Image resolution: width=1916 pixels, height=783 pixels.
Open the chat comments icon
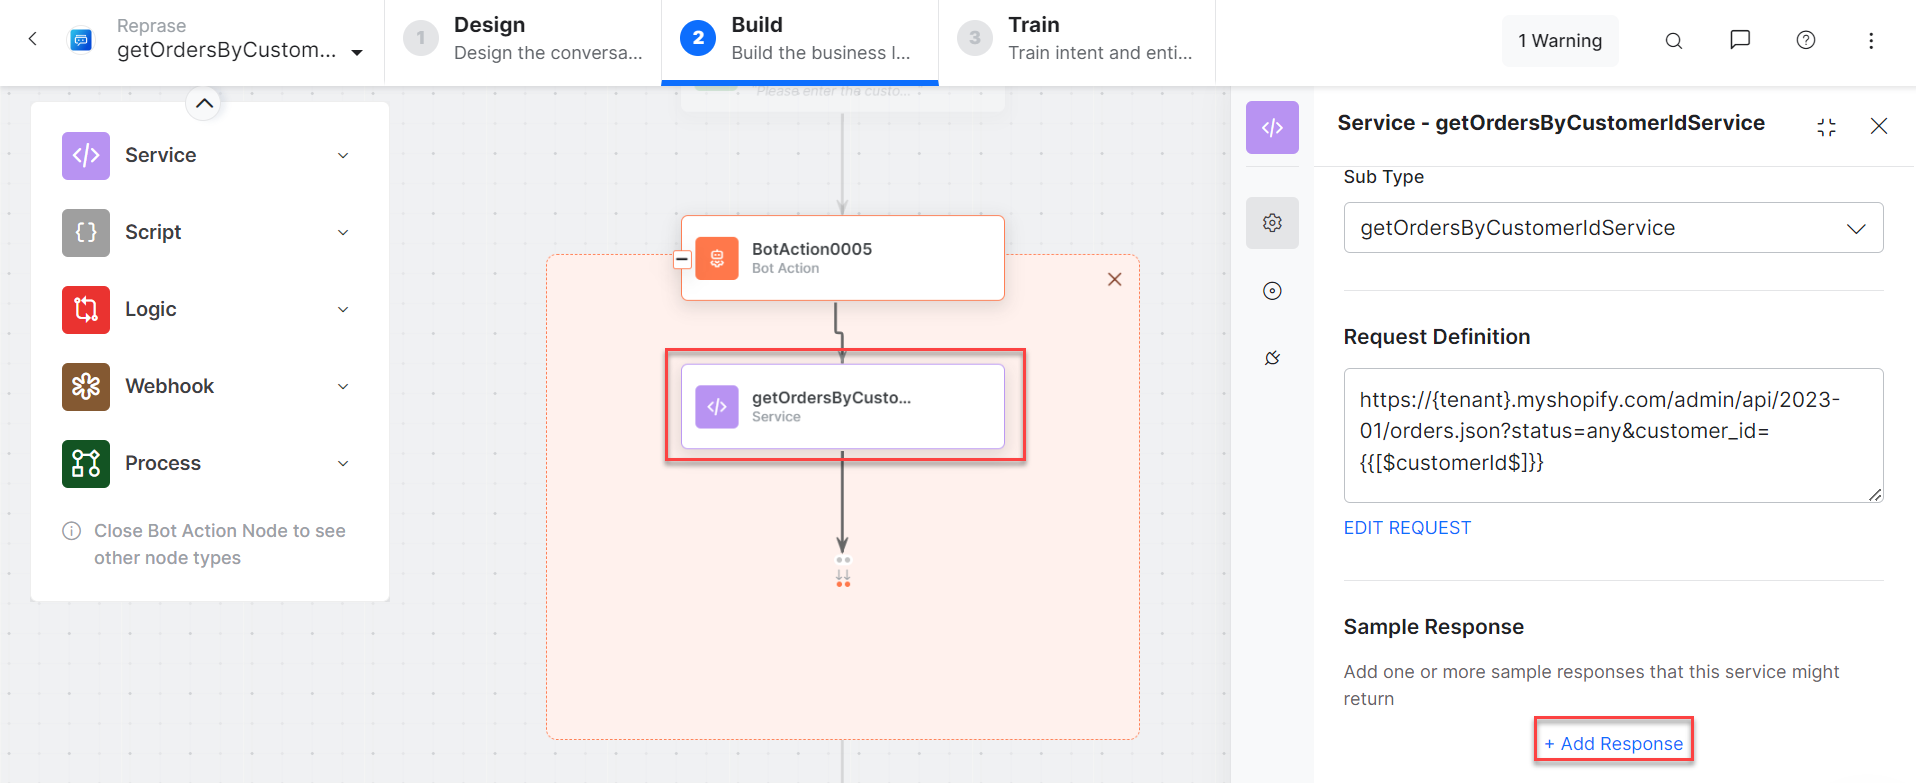[1739, 40]
